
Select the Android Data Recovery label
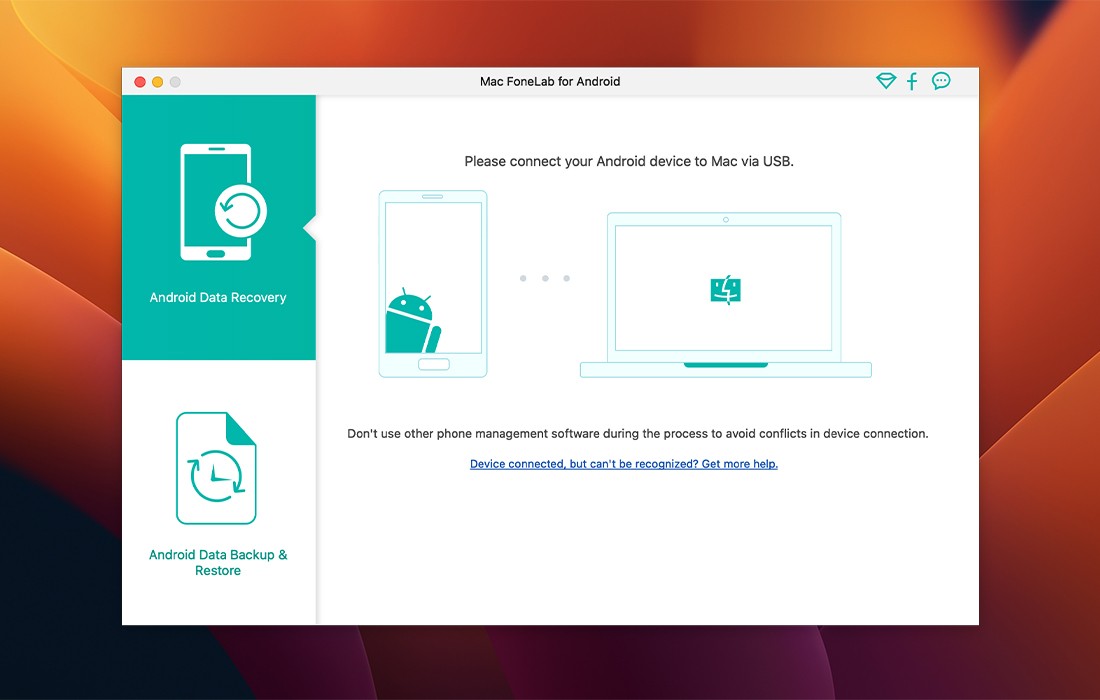click(218, 297)
